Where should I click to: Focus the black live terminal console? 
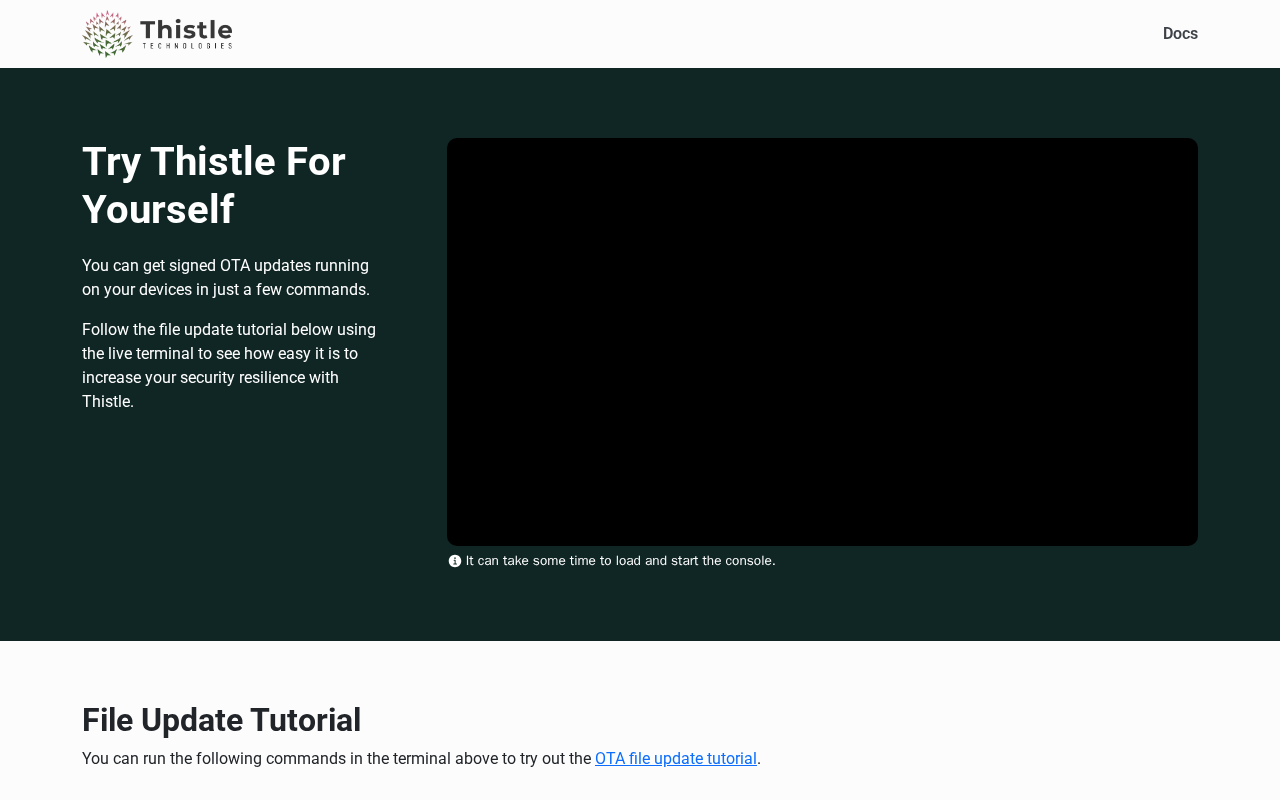(822, 342)
